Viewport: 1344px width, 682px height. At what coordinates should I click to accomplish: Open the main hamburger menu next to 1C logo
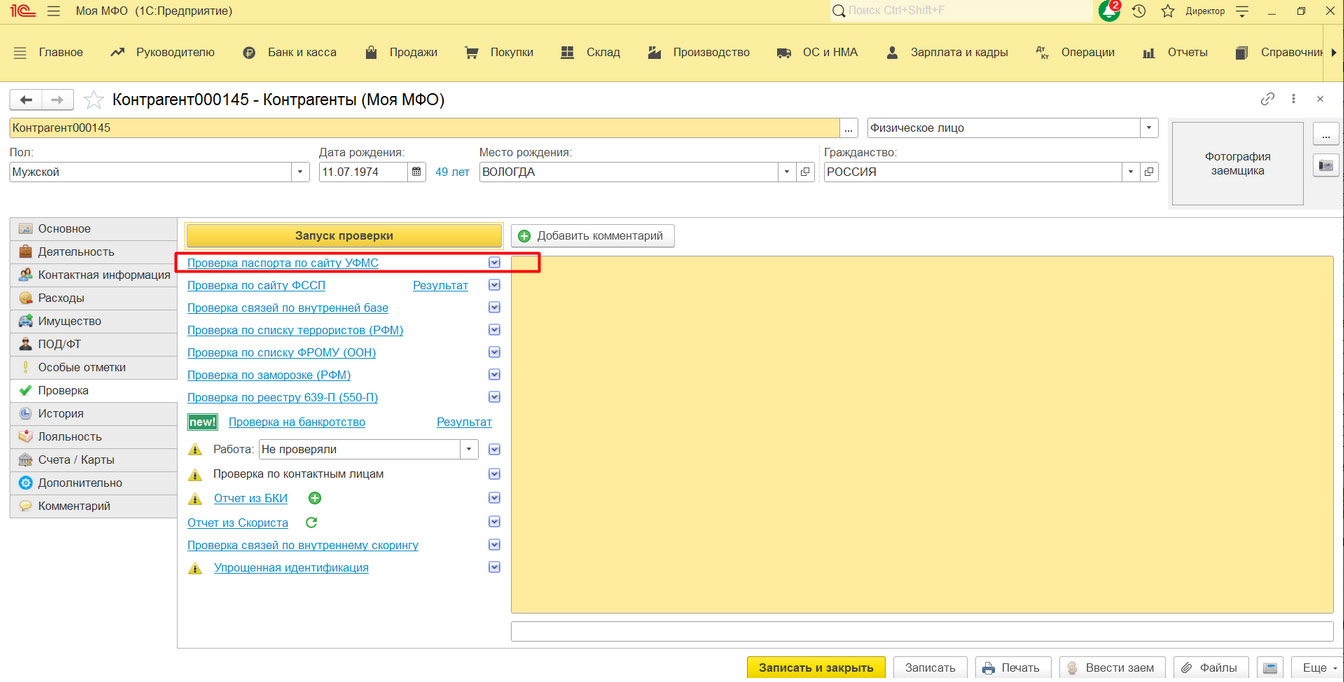point(53,11)
